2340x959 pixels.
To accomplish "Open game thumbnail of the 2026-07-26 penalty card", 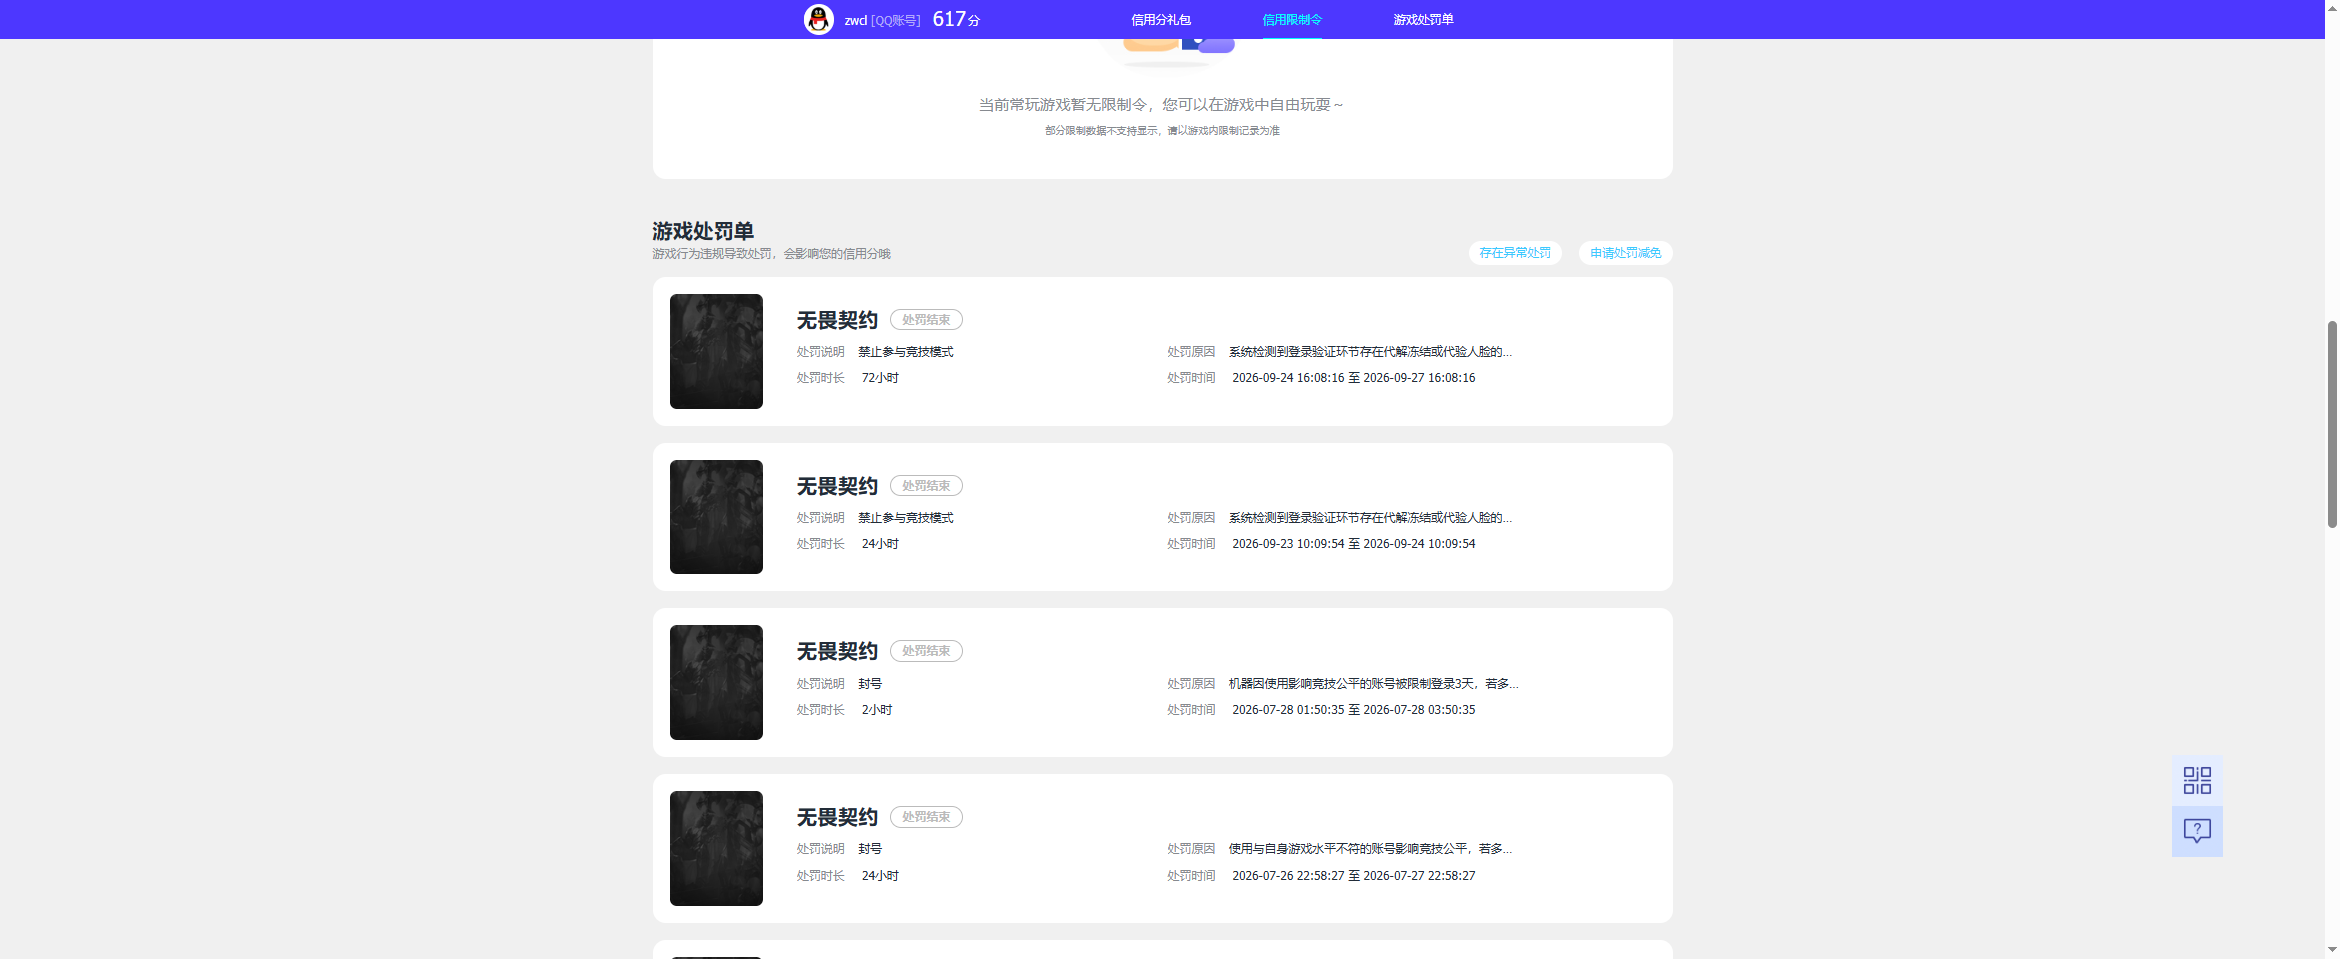I will click(x=716, y=848).
